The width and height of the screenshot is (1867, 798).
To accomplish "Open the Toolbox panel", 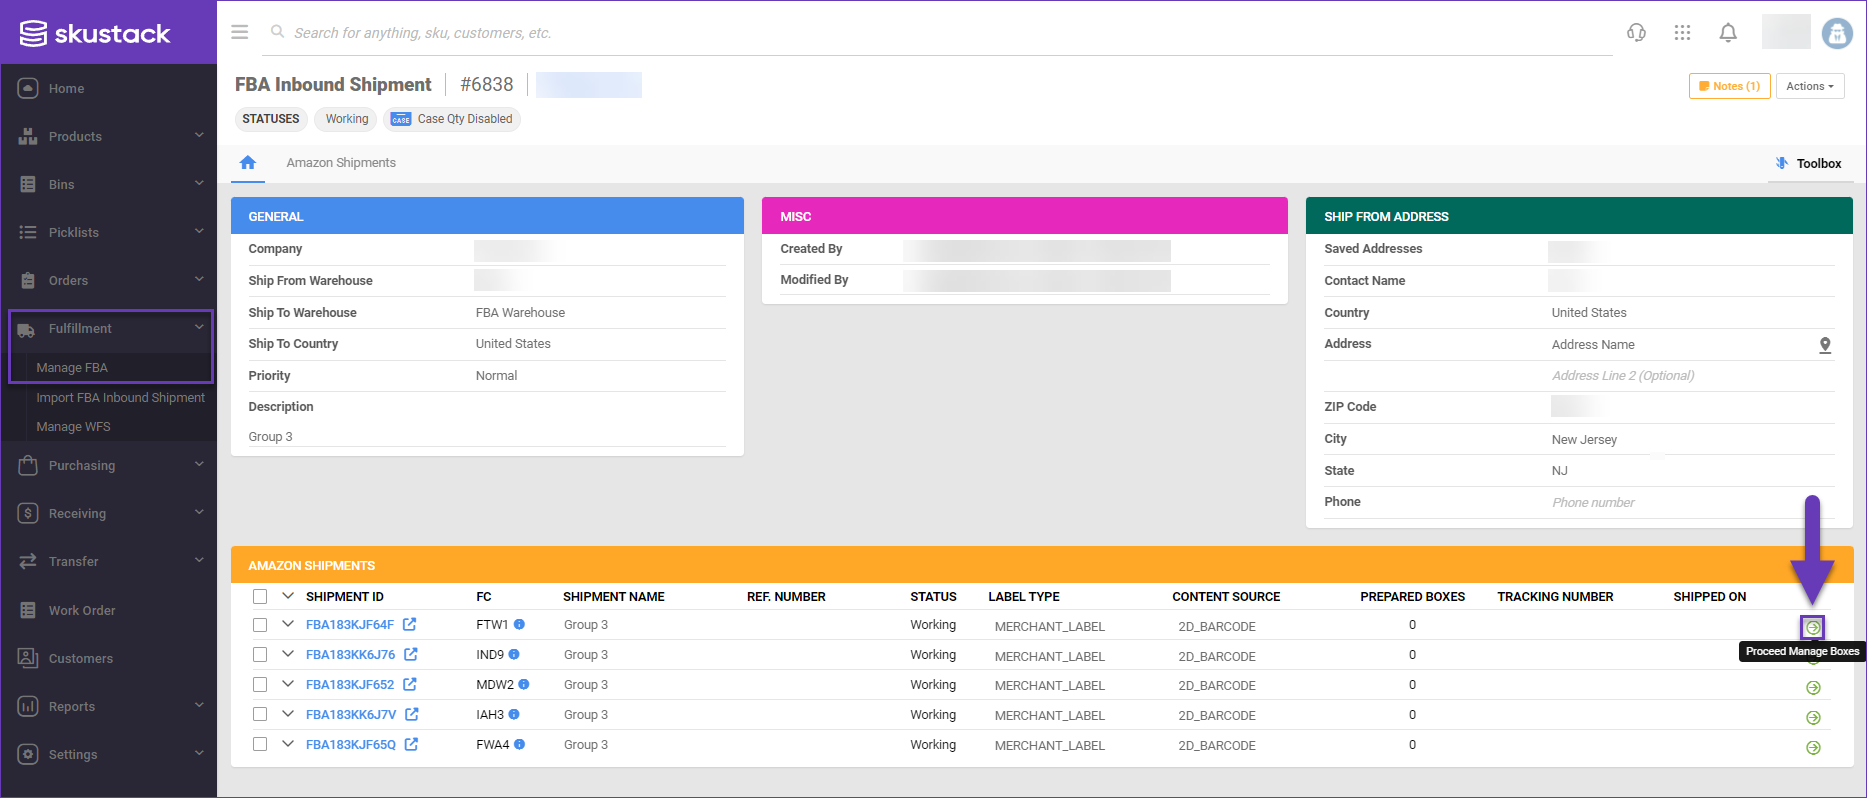I will click(x=1808, y=163).
